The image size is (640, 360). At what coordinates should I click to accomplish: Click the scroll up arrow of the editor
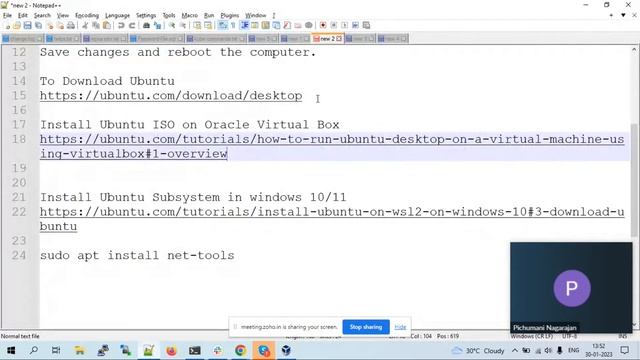(634, 49)
